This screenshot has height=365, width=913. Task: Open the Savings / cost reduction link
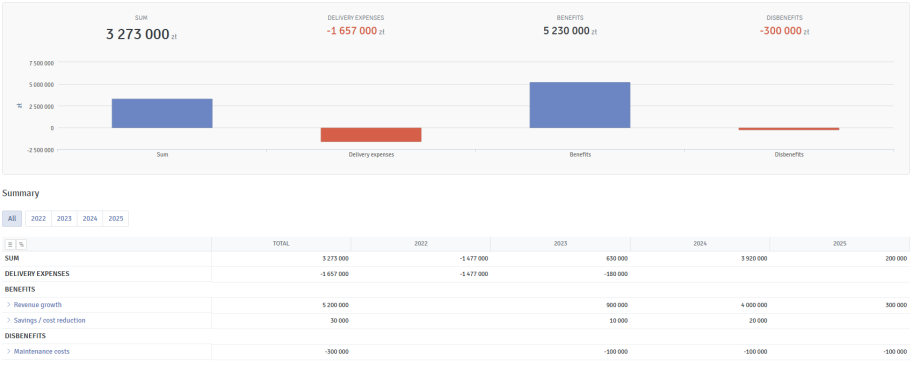pos(49,320)
